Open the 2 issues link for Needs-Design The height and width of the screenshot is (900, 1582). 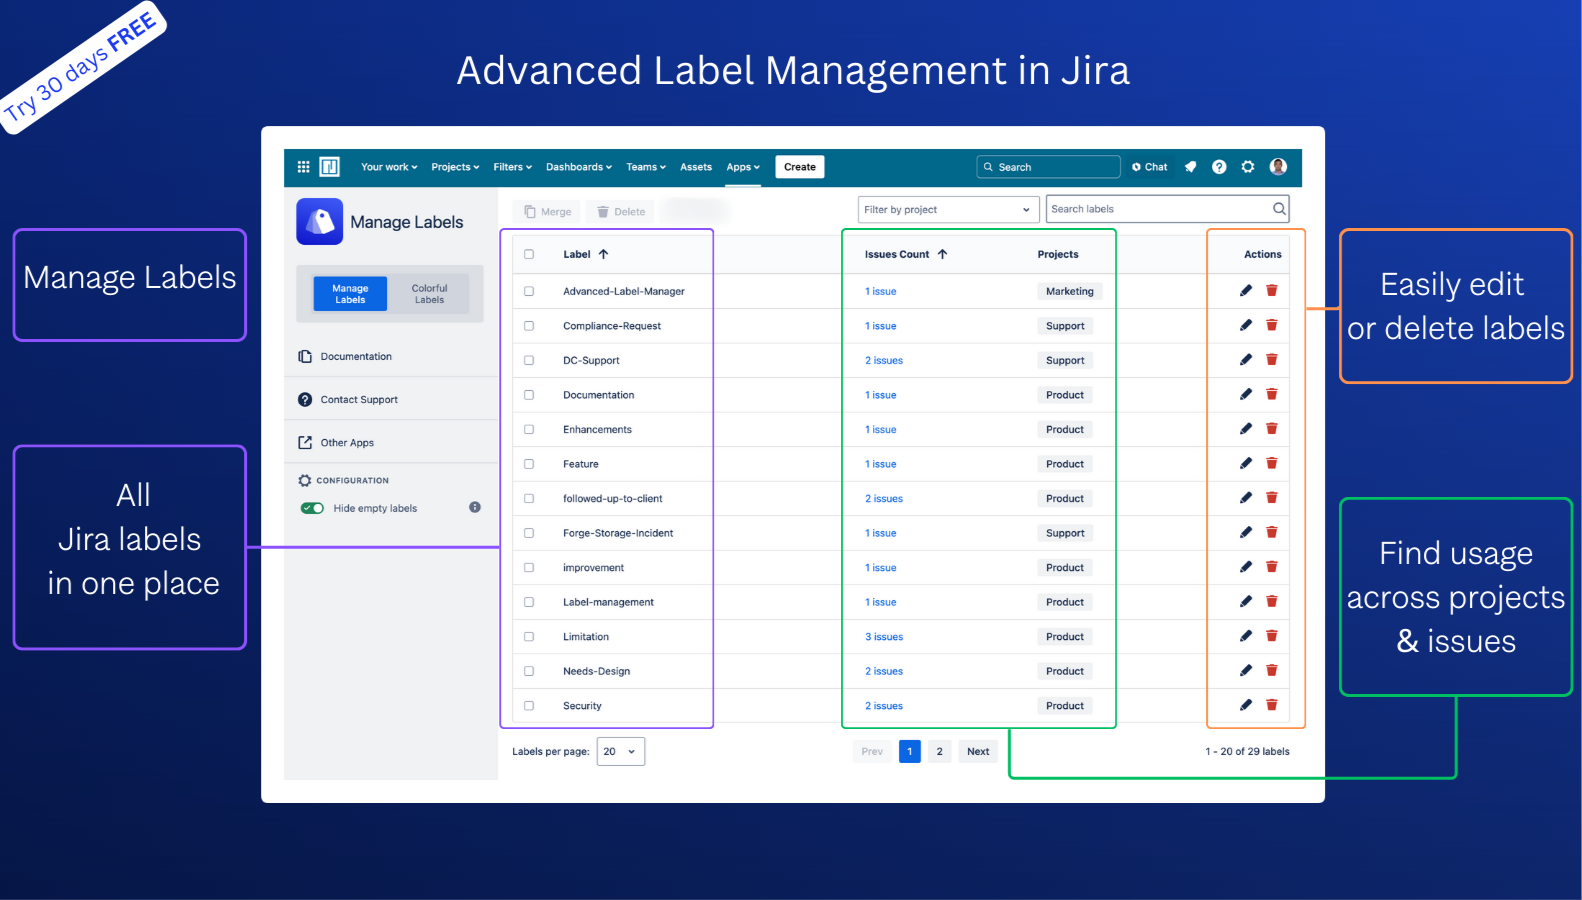tap(884, 671)
